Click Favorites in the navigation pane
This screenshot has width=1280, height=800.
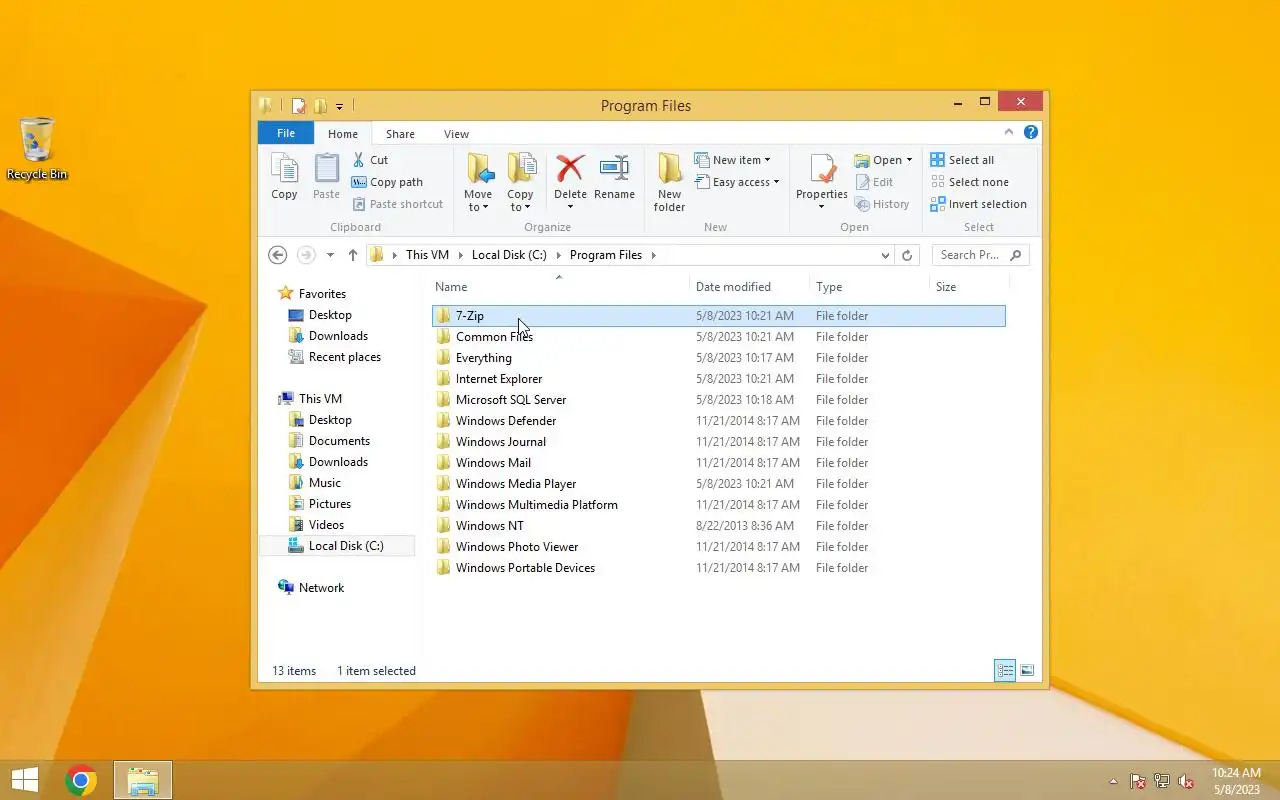pyautogui.click(x=322, y=294)
